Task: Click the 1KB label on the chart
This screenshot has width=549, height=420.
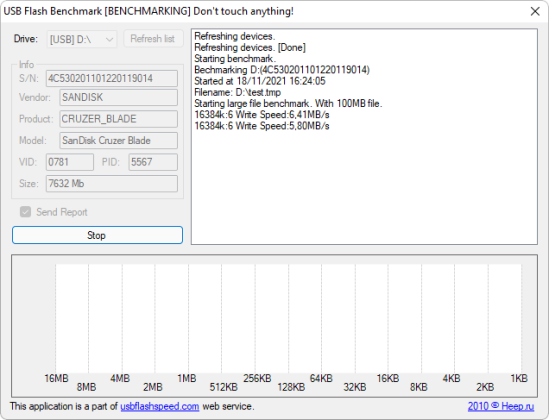Action: [519, 378]
